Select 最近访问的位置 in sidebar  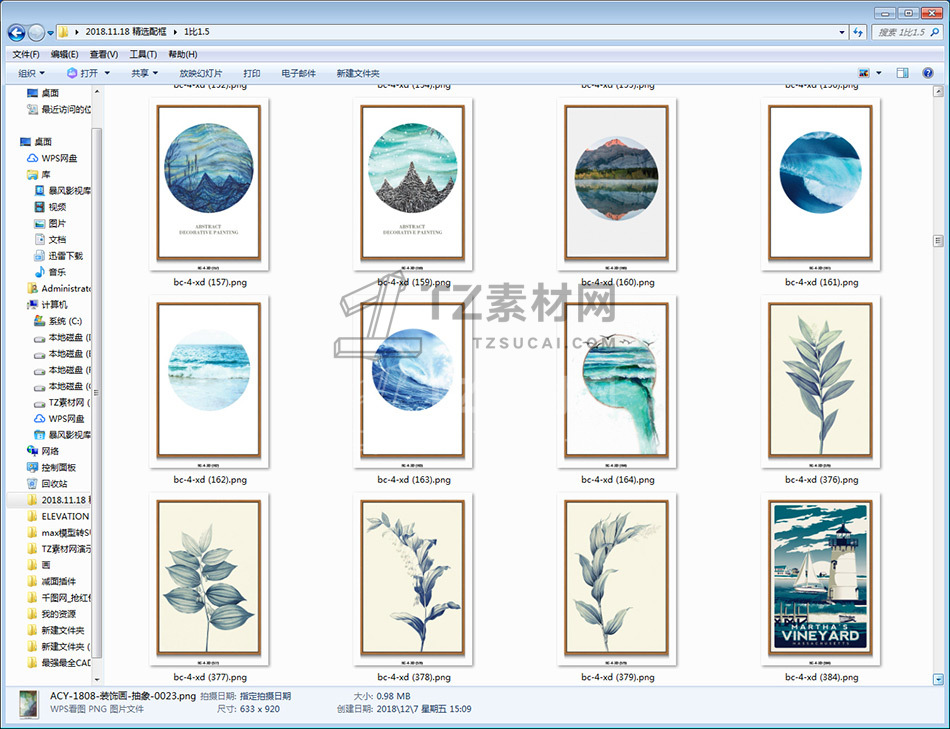pyautogui.click(x=59, y=110)
